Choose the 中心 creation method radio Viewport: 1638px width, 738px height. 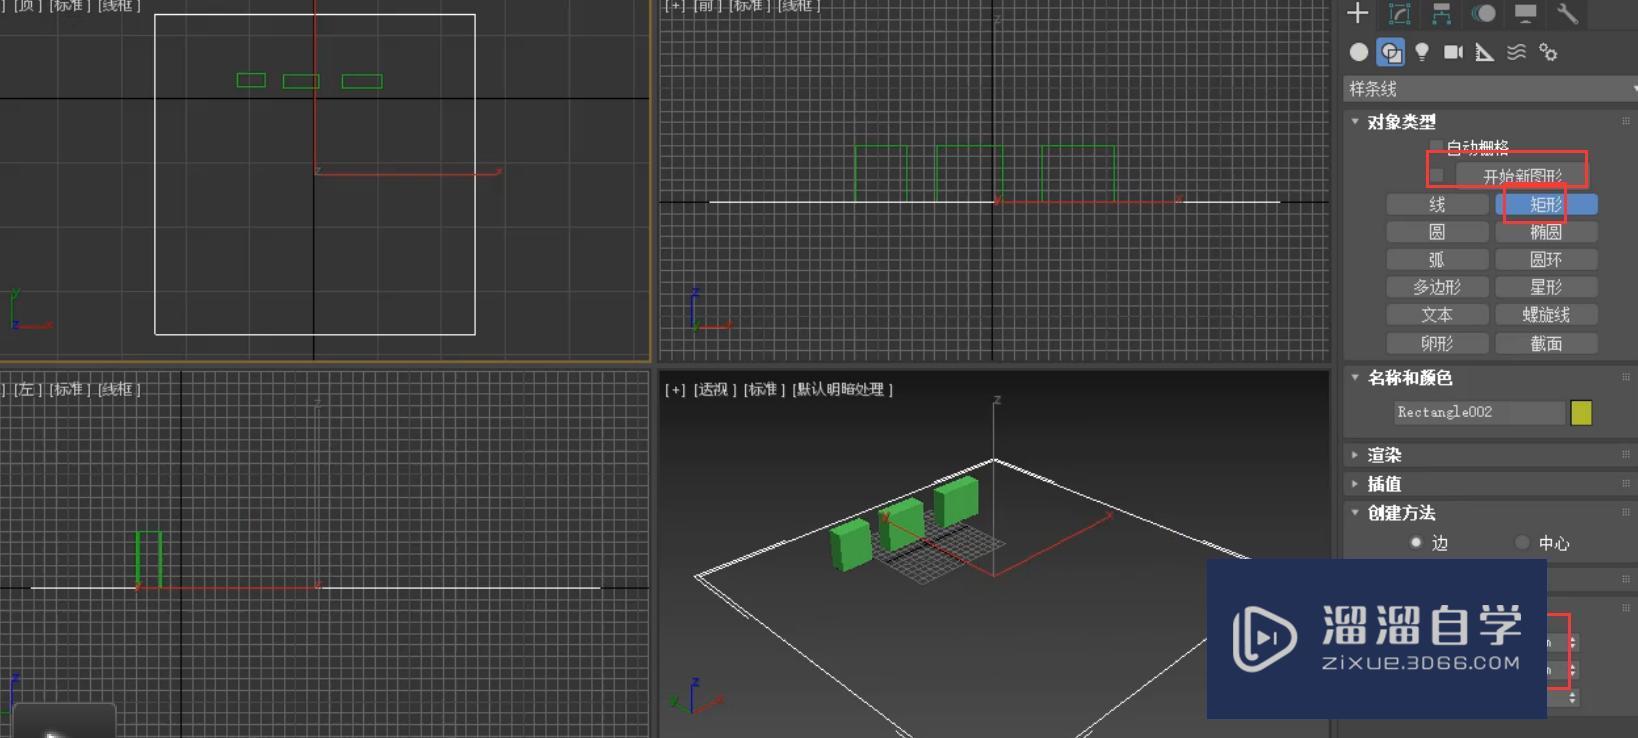coord(1522,542)
